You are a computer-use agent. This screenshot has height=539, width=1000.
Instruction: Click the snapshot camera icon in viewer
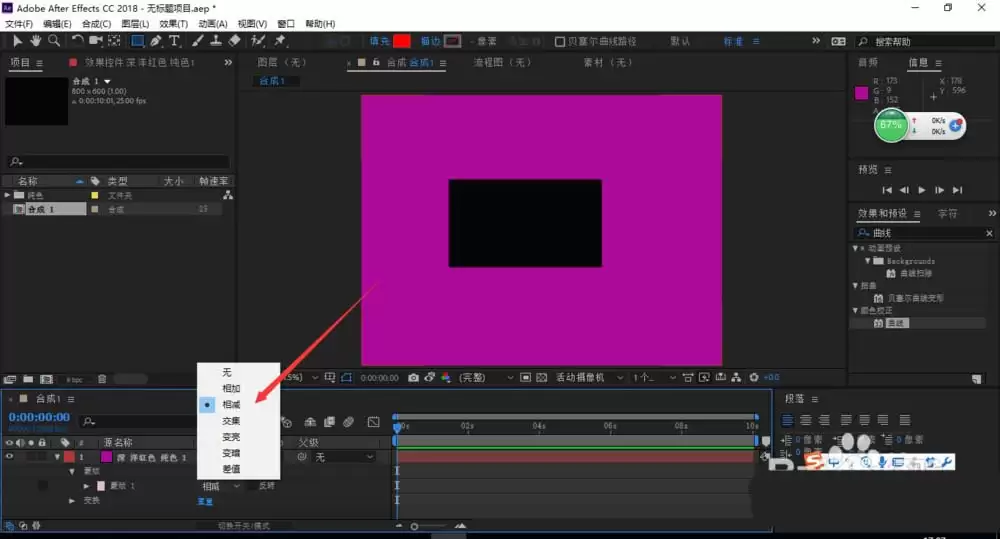pyautogui.click(x=413, y=378)
